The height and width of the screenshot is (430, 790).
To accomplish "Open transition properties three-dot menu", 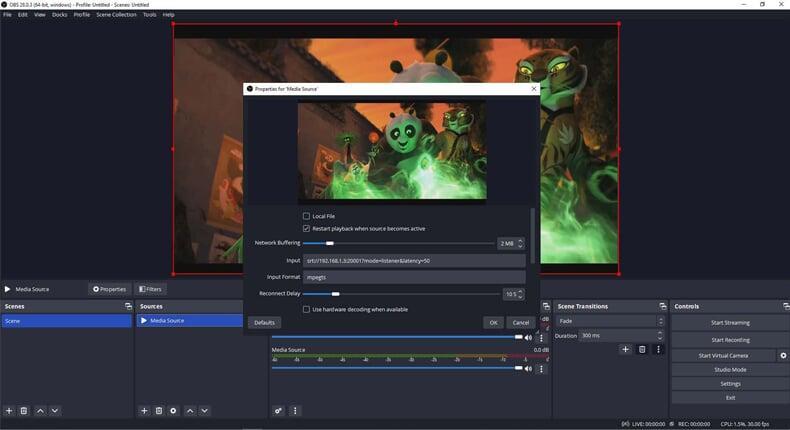I will (x=658, y=349).
